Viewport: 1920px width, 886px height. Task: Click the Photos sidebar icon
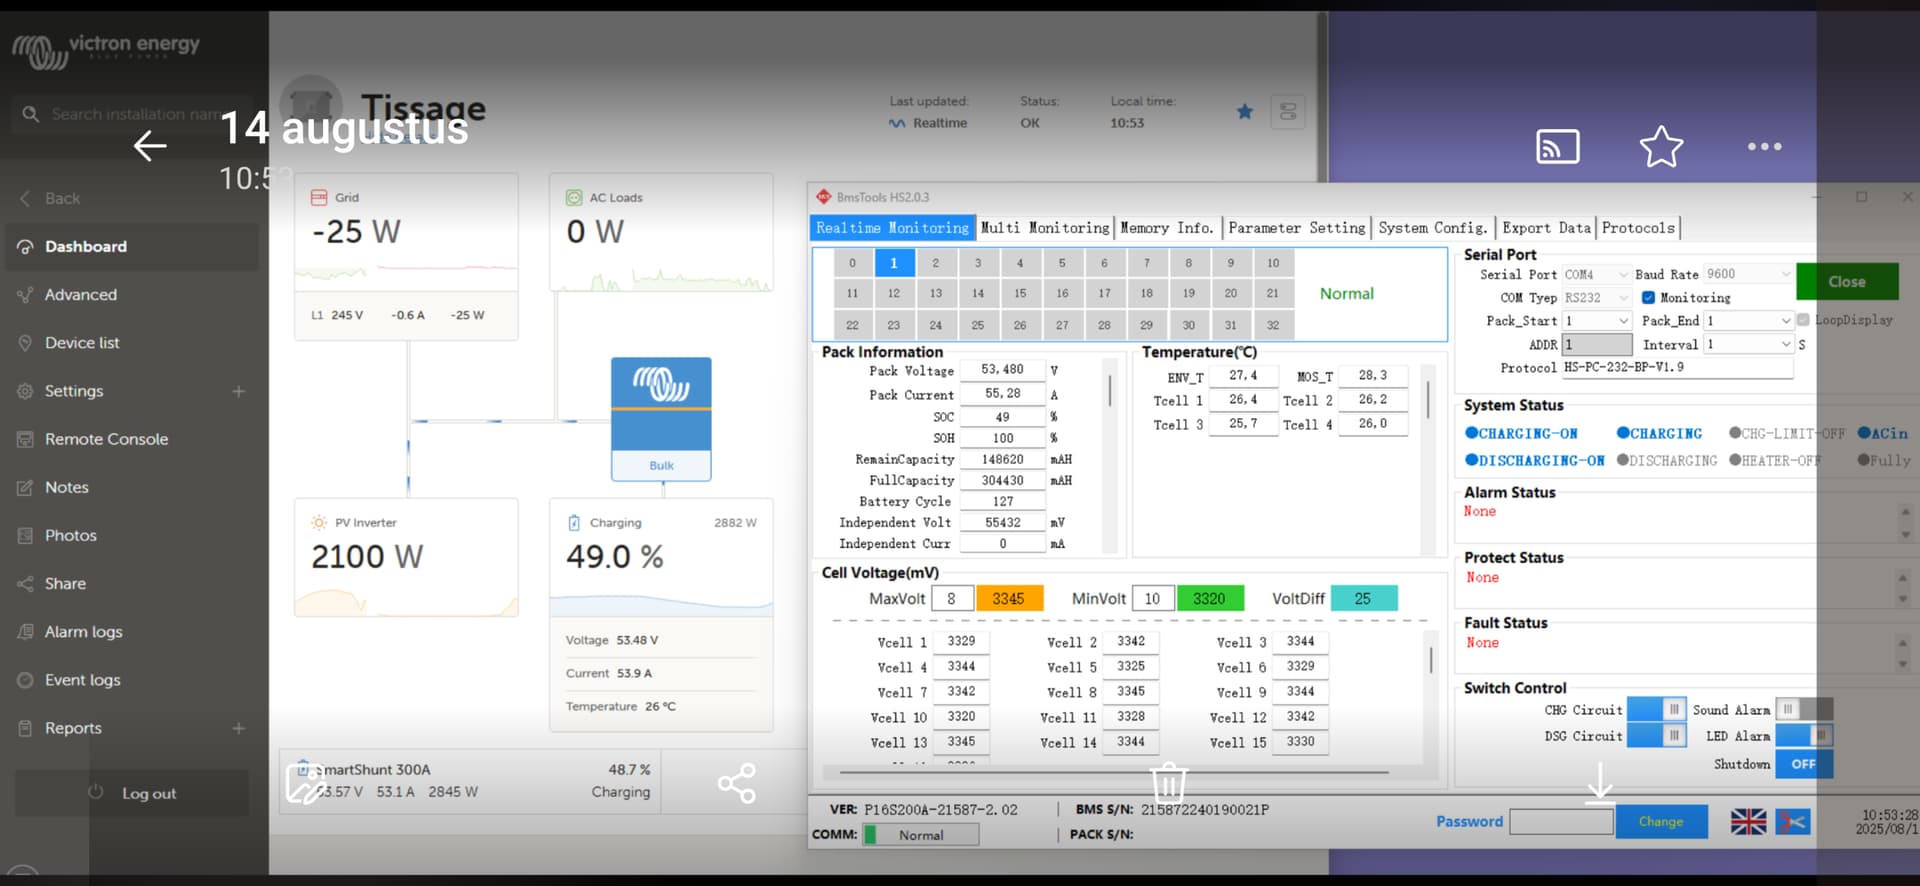coord(25,536)
